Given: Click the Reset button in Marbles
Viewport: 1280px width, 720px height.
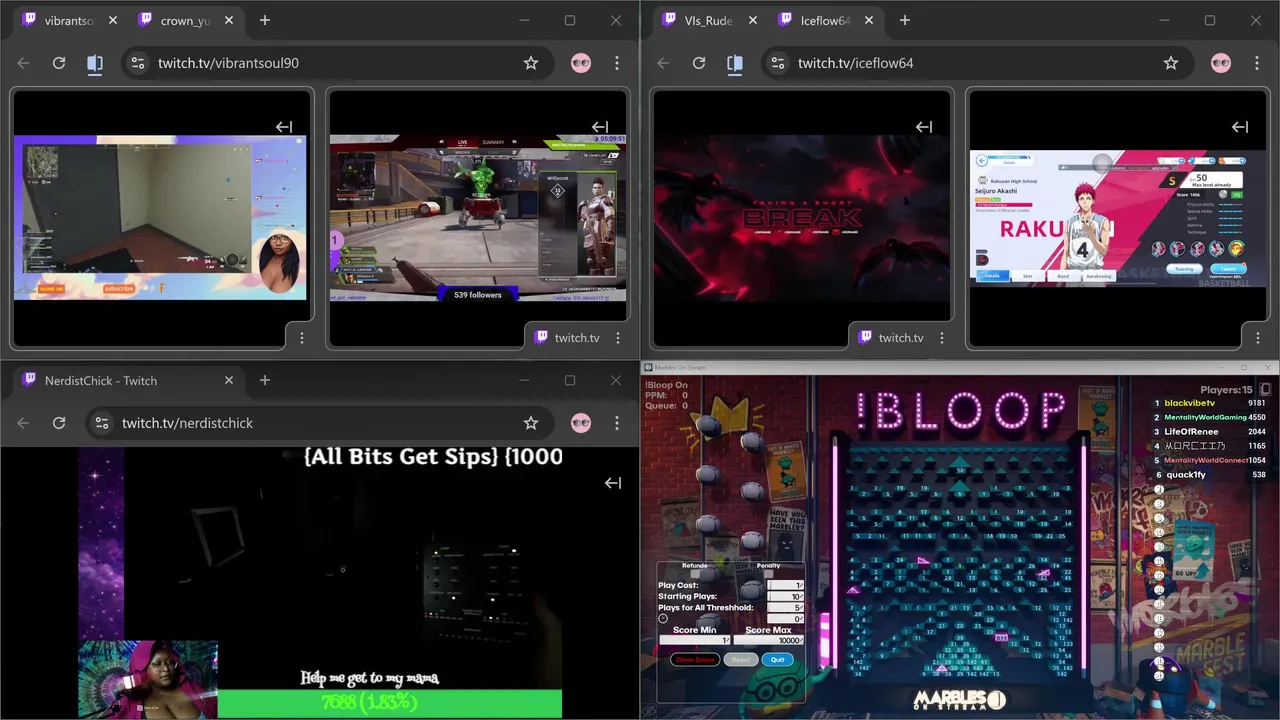Looking at the screenshot, I should click(741, 660).
